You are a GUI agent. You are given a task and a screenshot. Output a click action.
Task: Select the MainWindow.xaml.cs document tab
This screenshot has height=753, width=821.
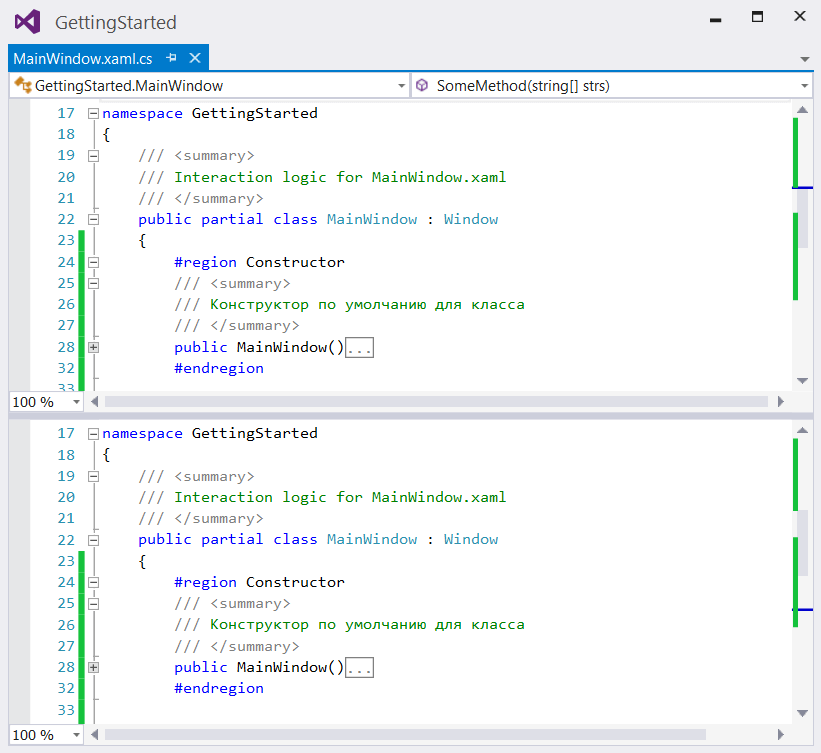click(83, 58)
